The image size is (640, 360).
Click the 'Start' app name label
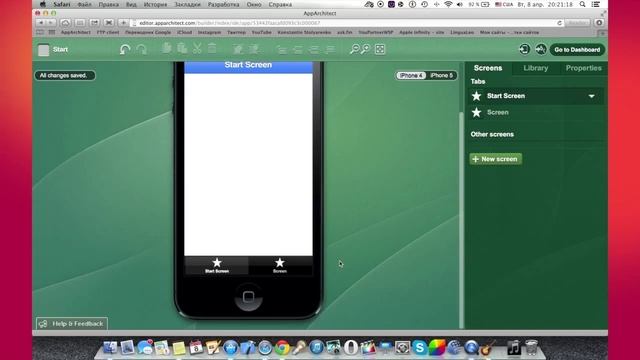point(60,49)
